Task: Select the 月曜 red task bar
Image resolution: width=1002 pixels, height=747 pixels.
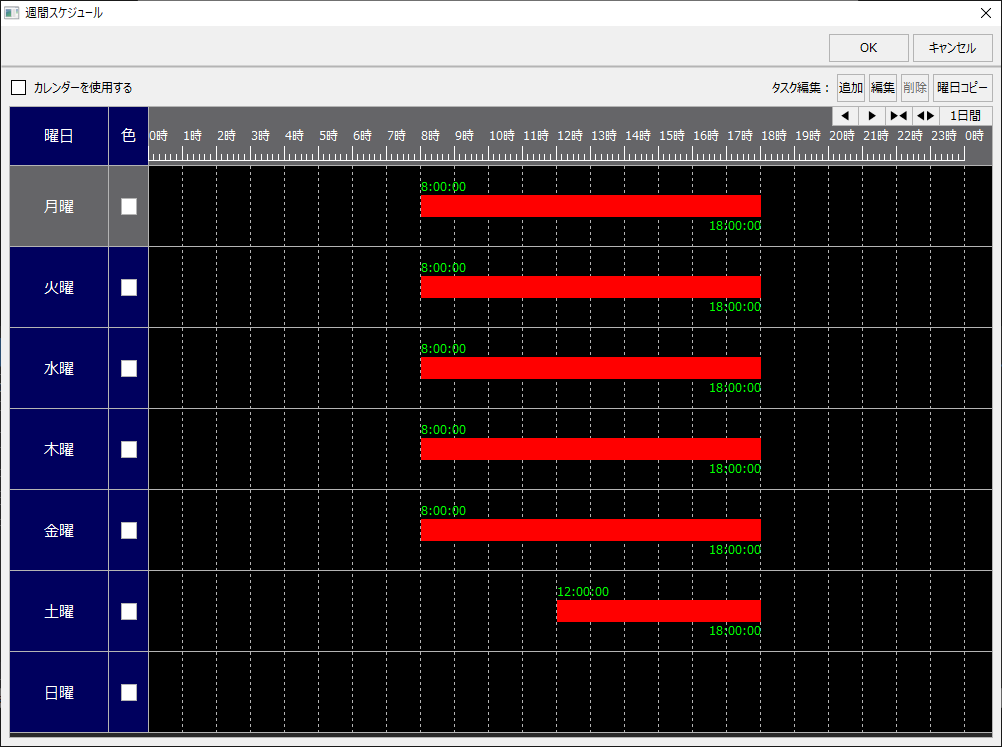Action: [x=590, y=206]
